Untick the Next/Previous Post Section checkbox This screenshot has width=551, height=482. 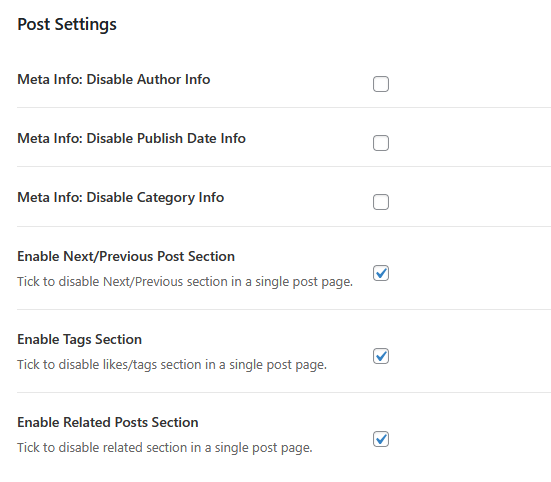point(381,273)
